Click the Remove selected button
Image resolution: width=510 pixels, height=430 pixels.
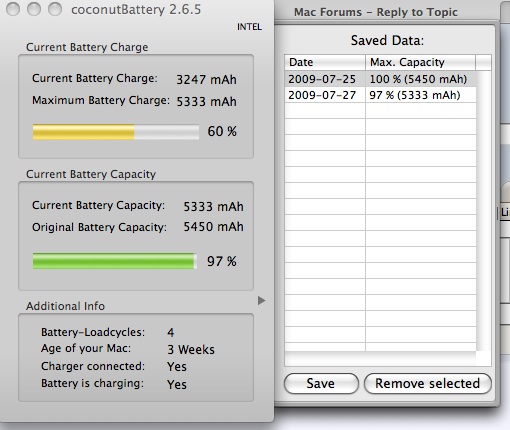(428, 384)
